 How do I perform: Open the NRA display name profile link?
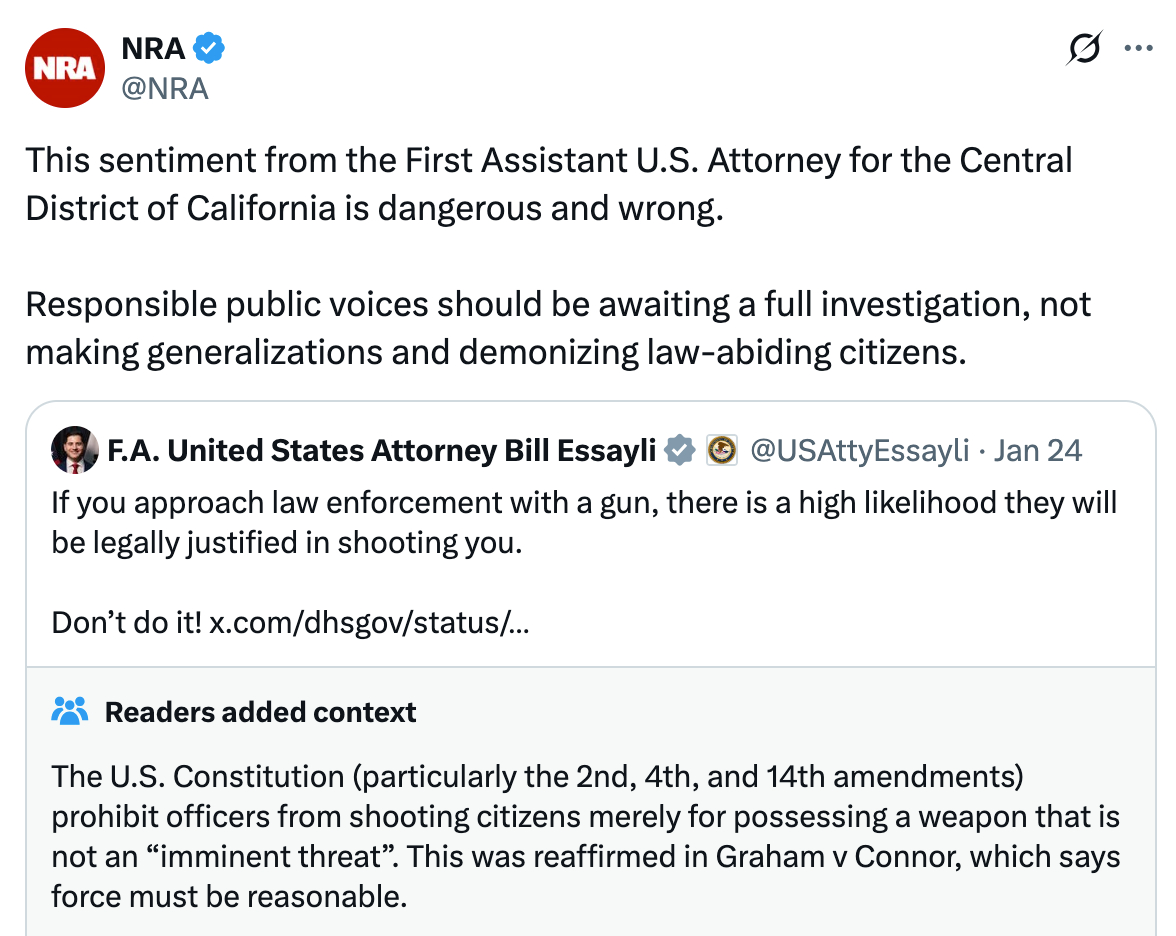152,47
